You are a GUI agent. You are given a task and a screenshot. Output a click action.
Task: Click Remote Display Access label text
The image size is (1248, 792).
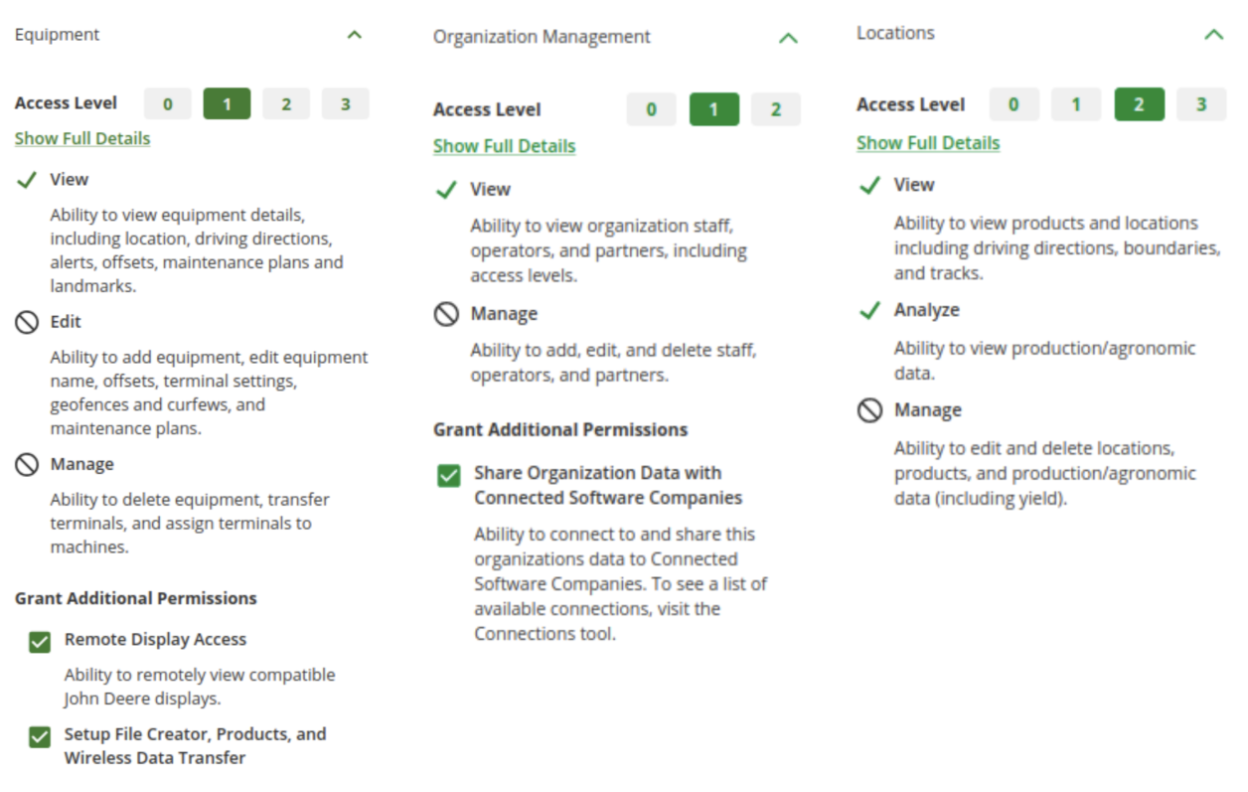[x=155, y=640]
